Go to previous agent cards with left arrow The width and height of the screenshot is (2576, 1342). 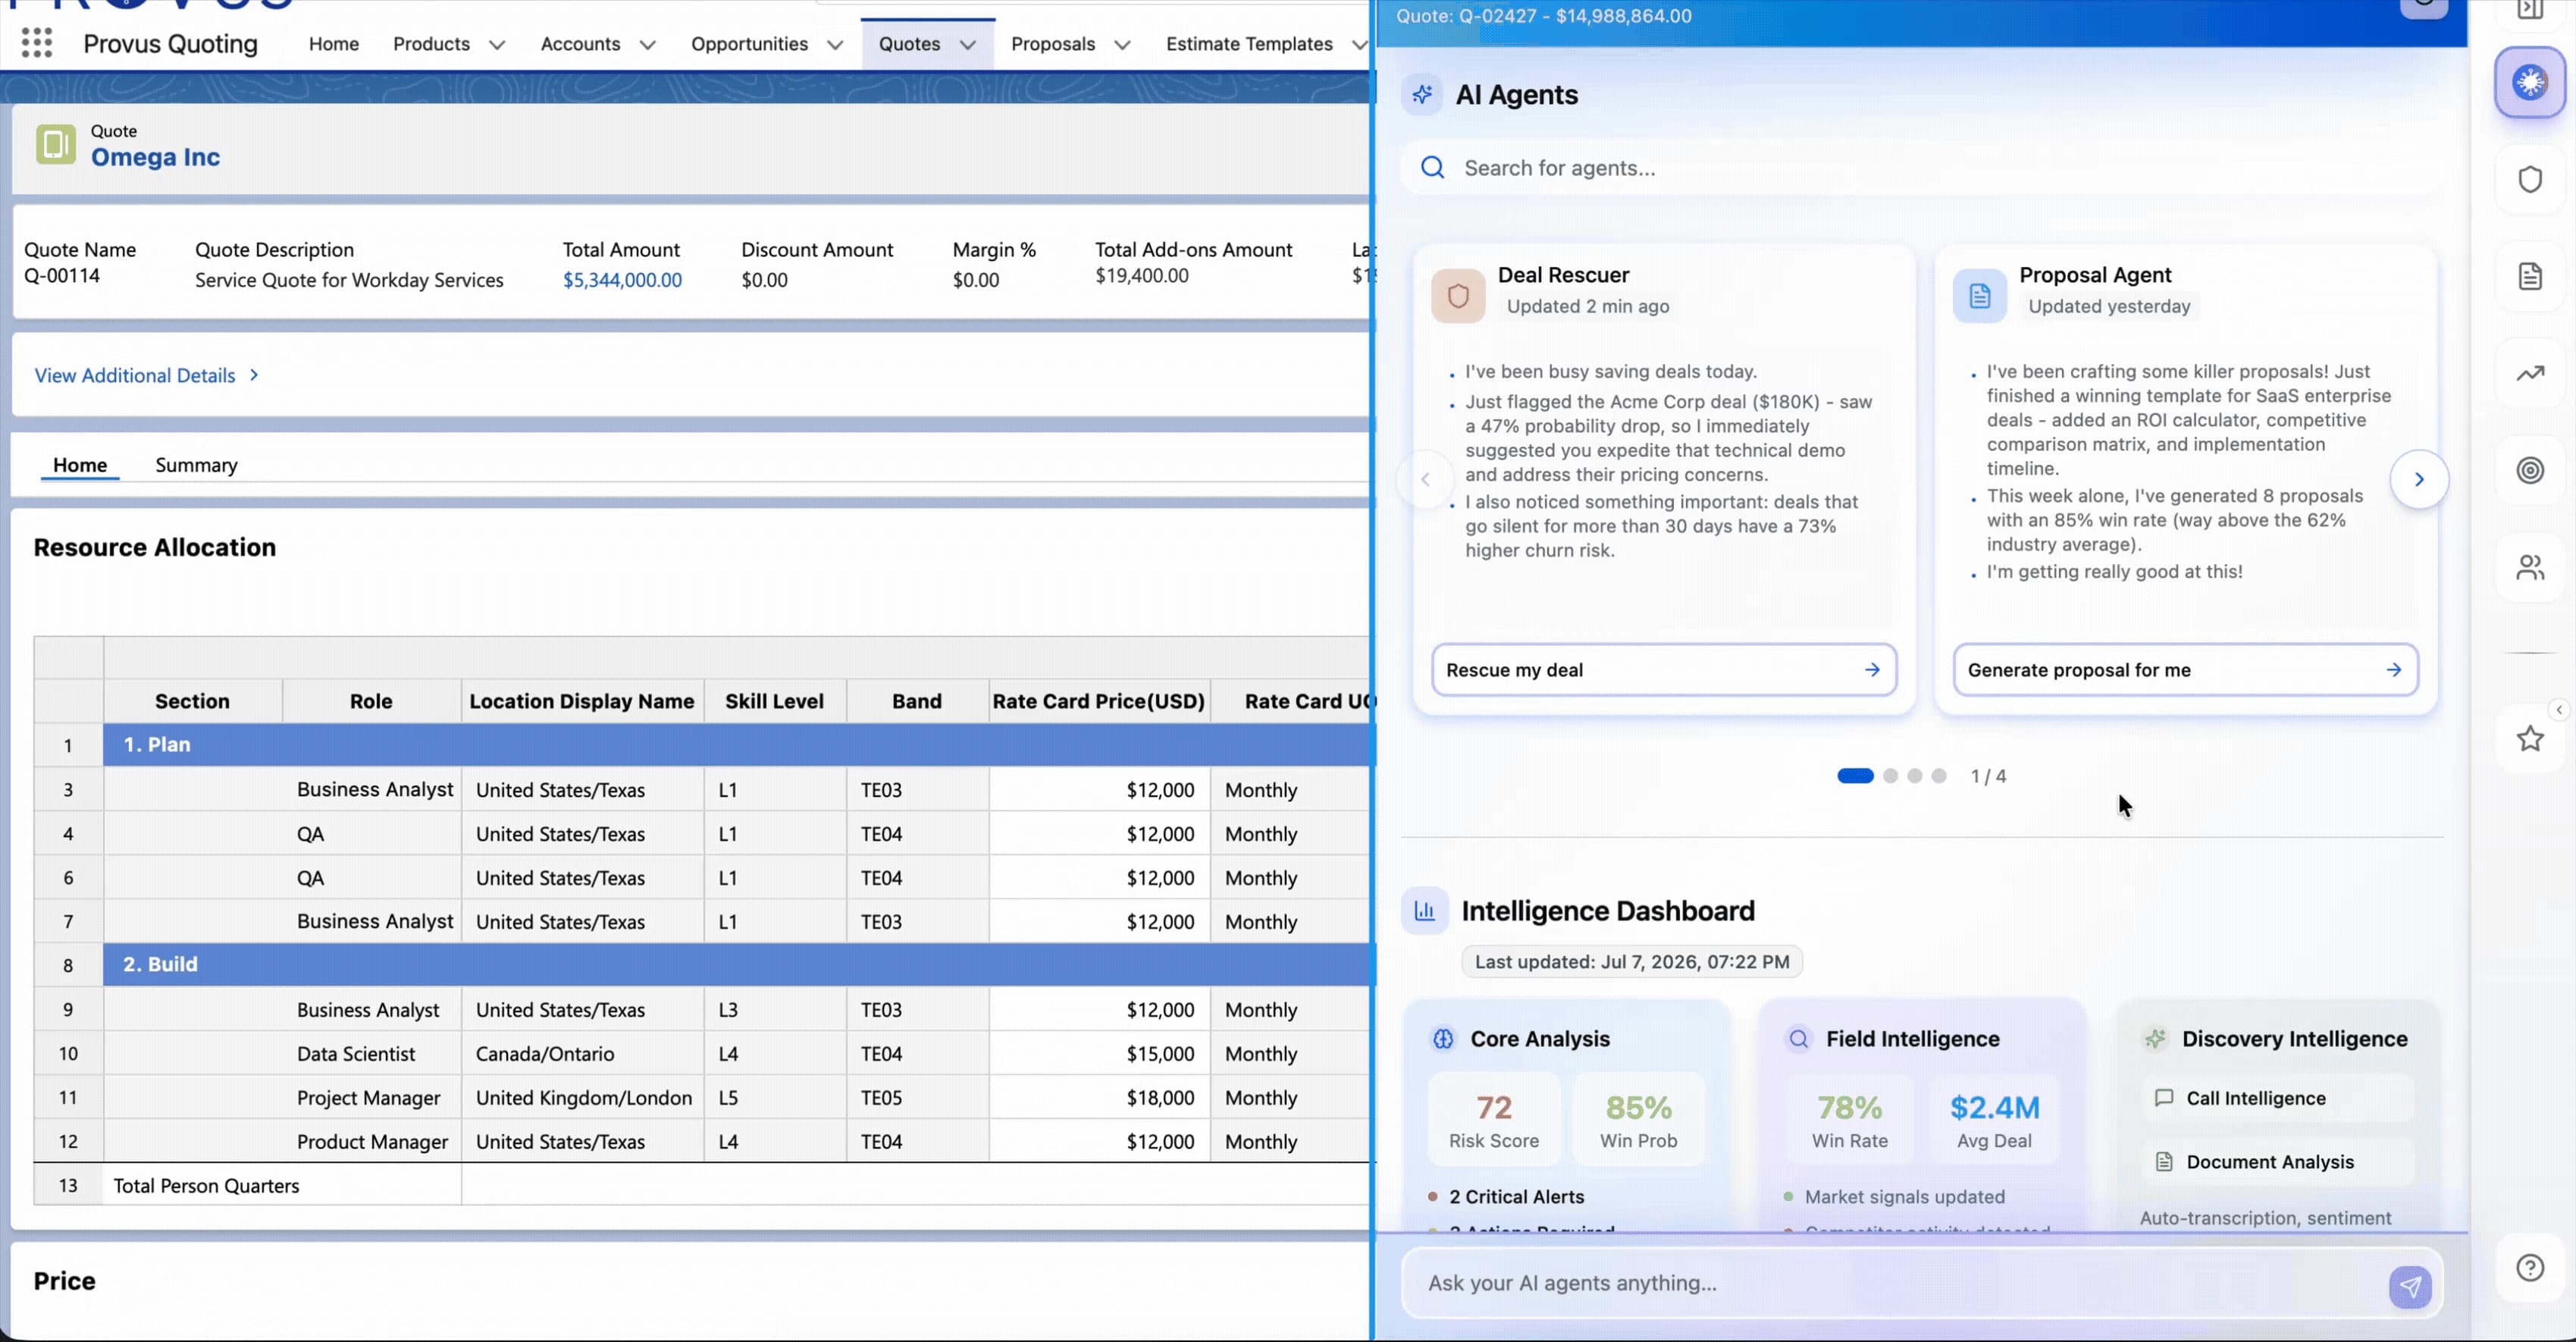tap(1425, 479)
